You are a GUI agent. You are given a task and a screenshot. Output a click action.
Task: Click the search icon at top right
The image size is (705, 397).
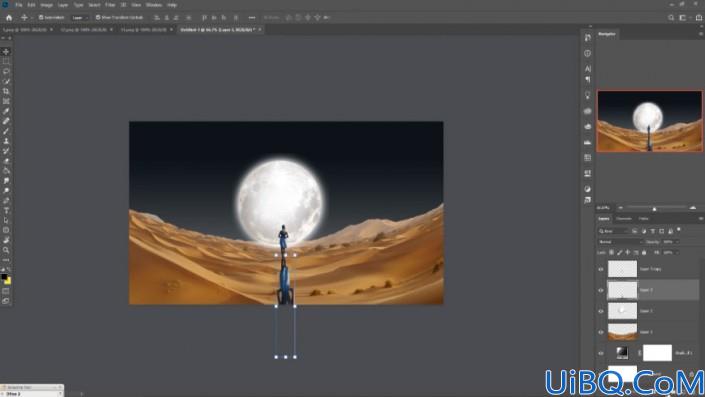671,18
